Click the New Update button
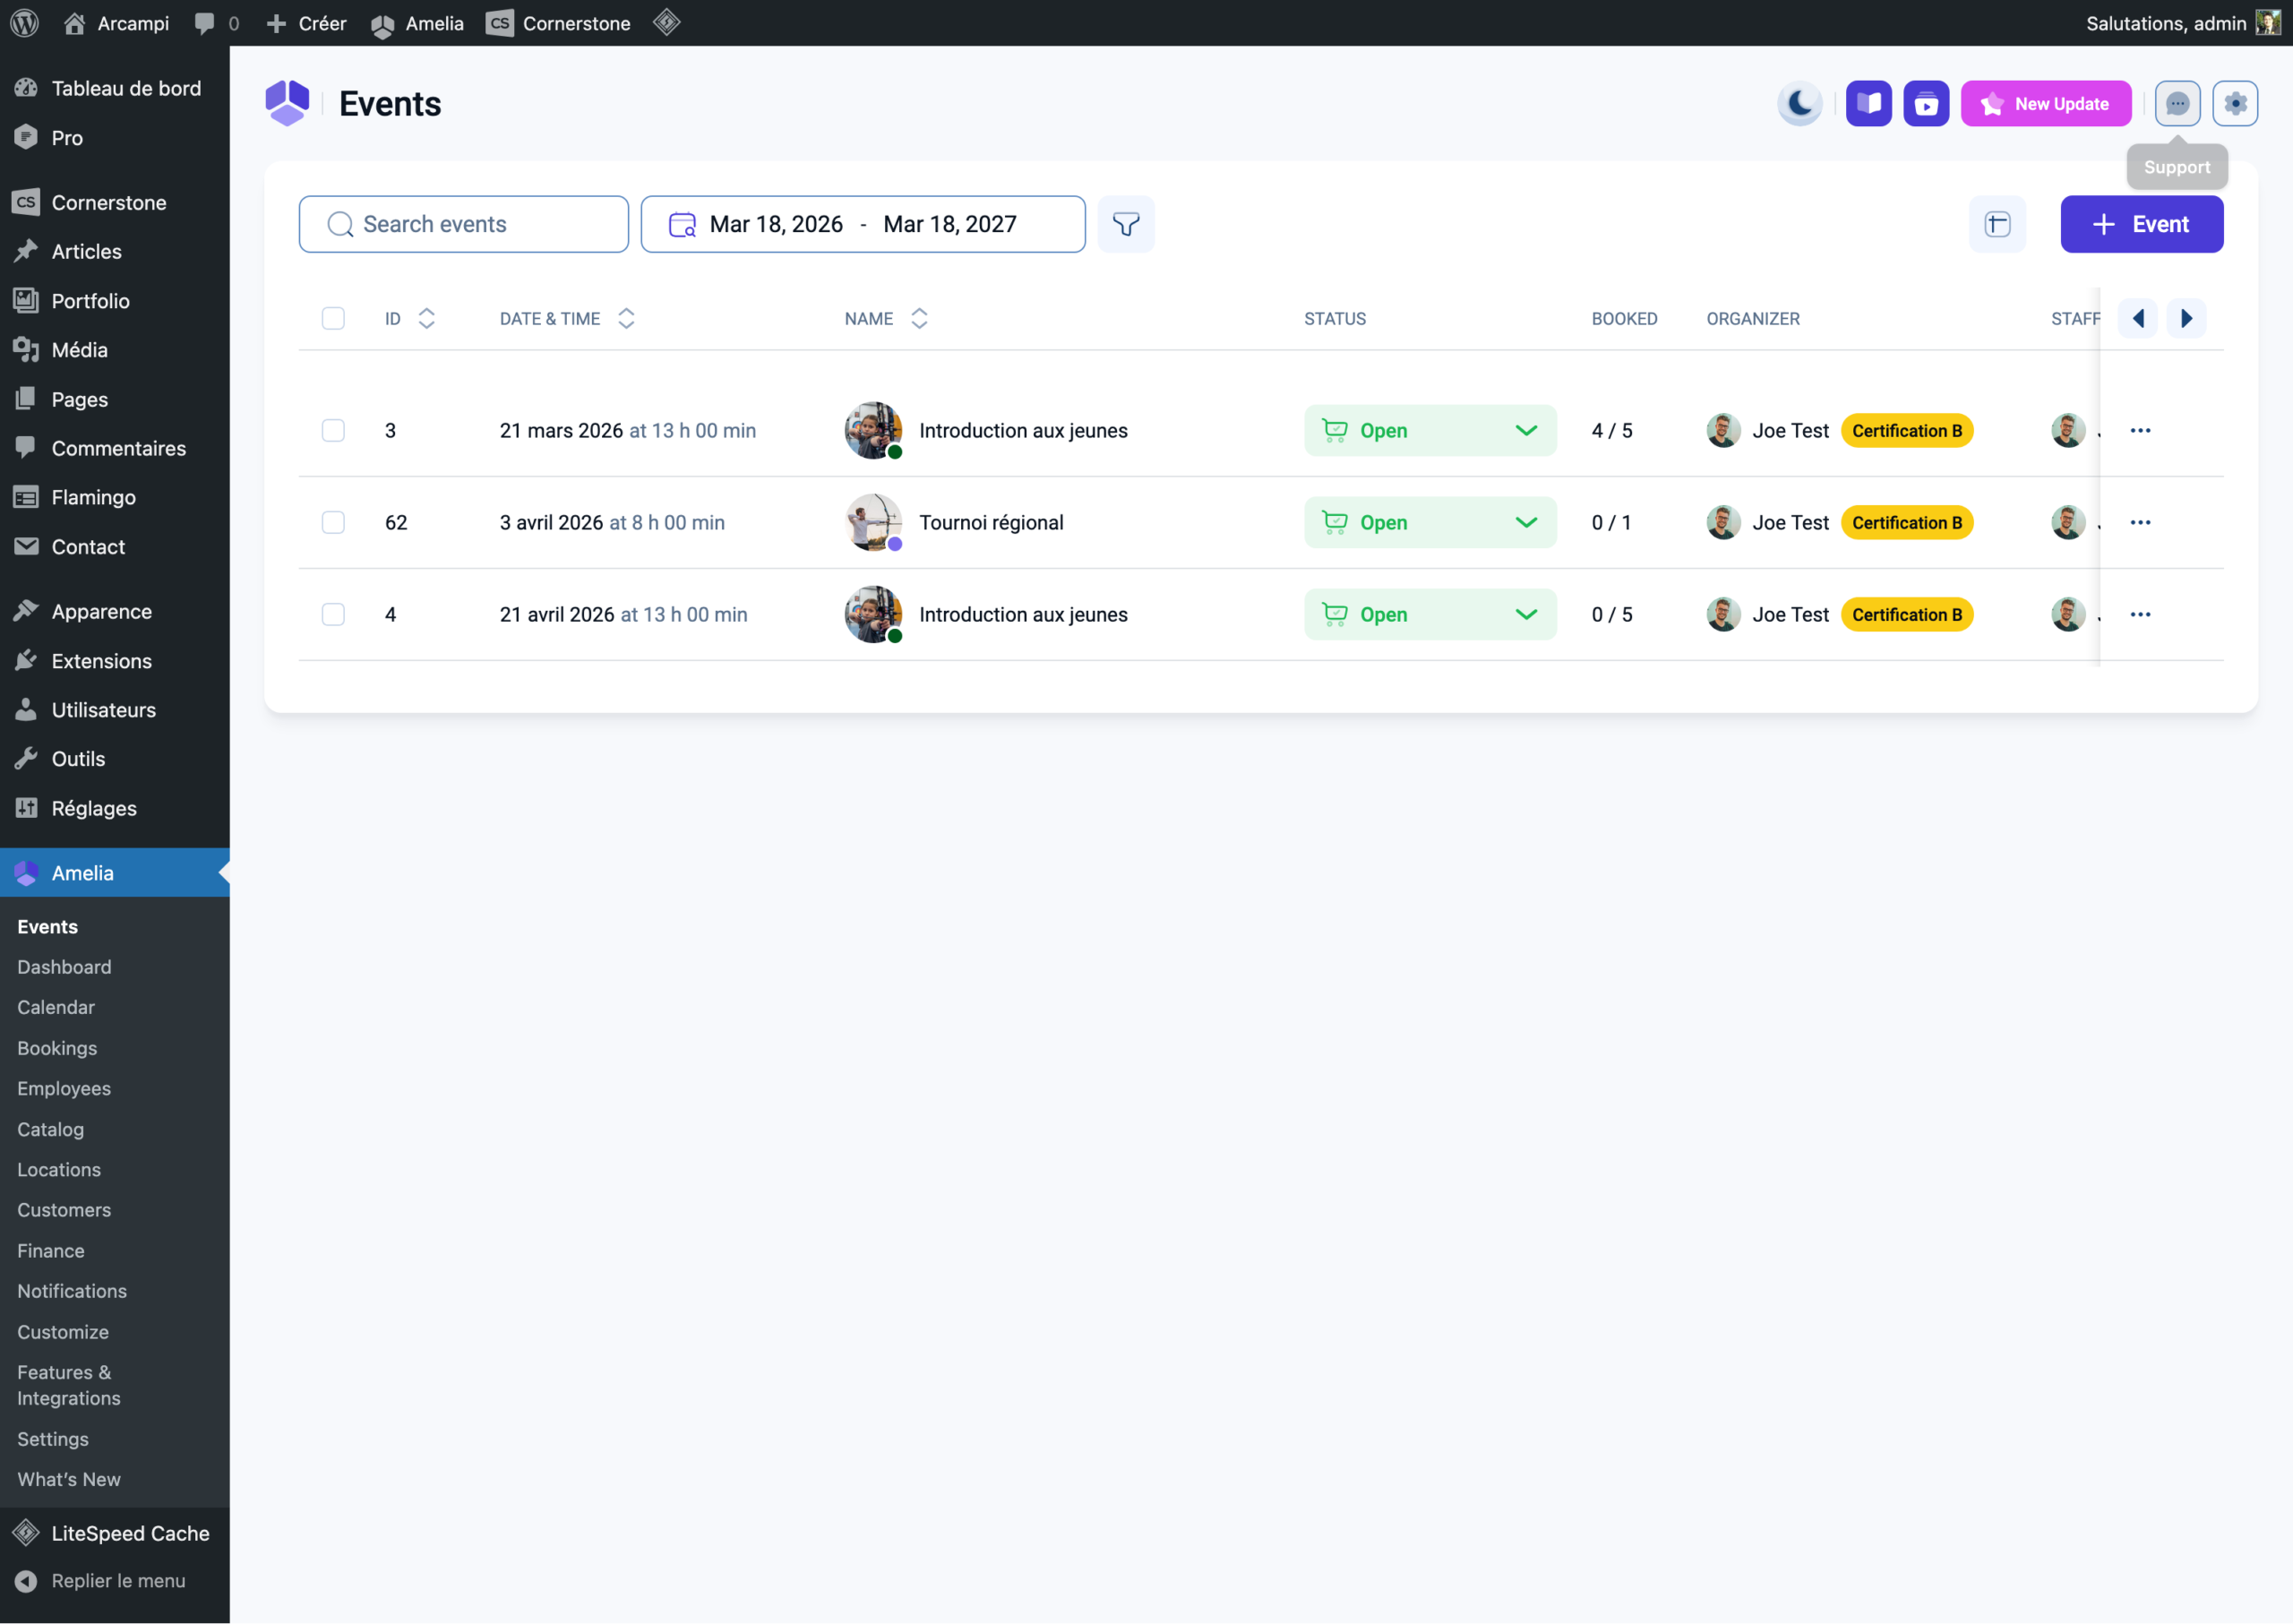Image resolution: width=2293 pixels, height=1624 pixels. [2044, 103]
